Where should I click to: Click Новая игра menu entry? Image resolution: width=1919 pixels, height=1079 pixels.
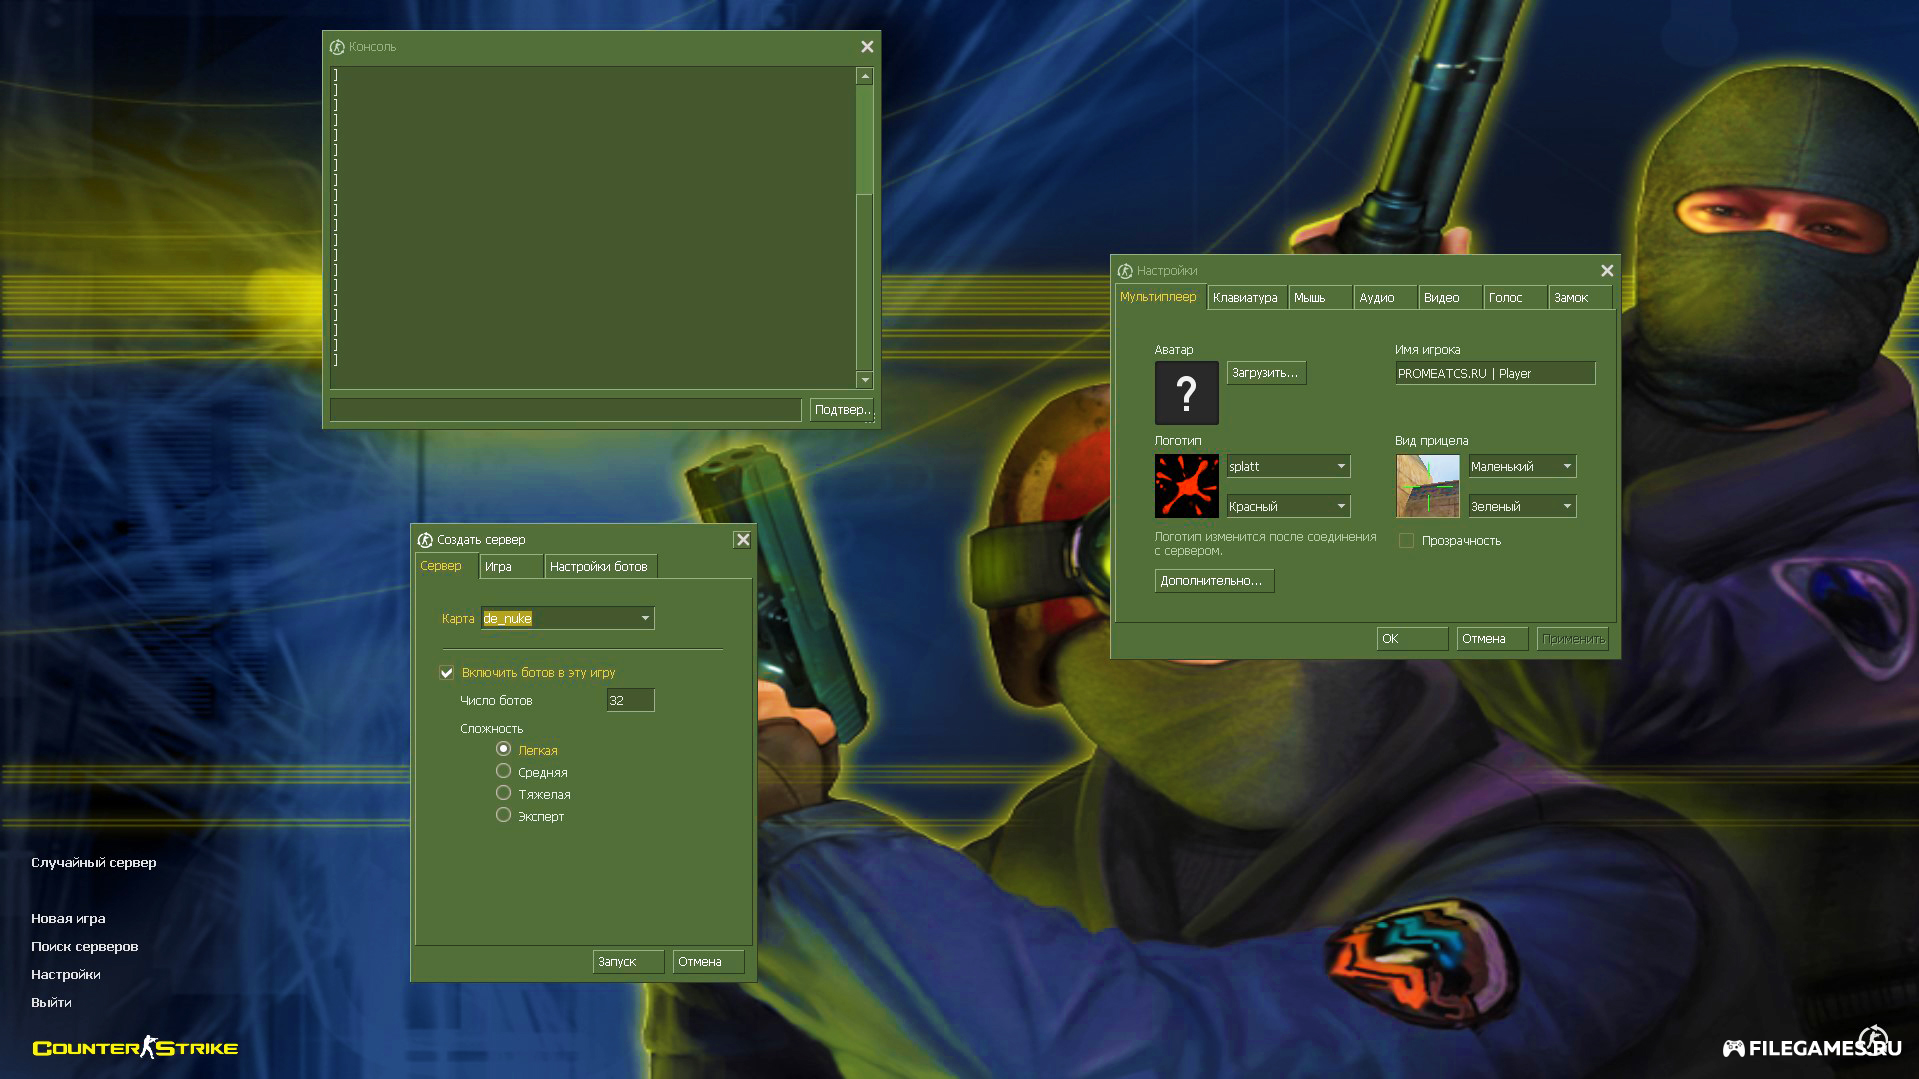coord(68,919)
